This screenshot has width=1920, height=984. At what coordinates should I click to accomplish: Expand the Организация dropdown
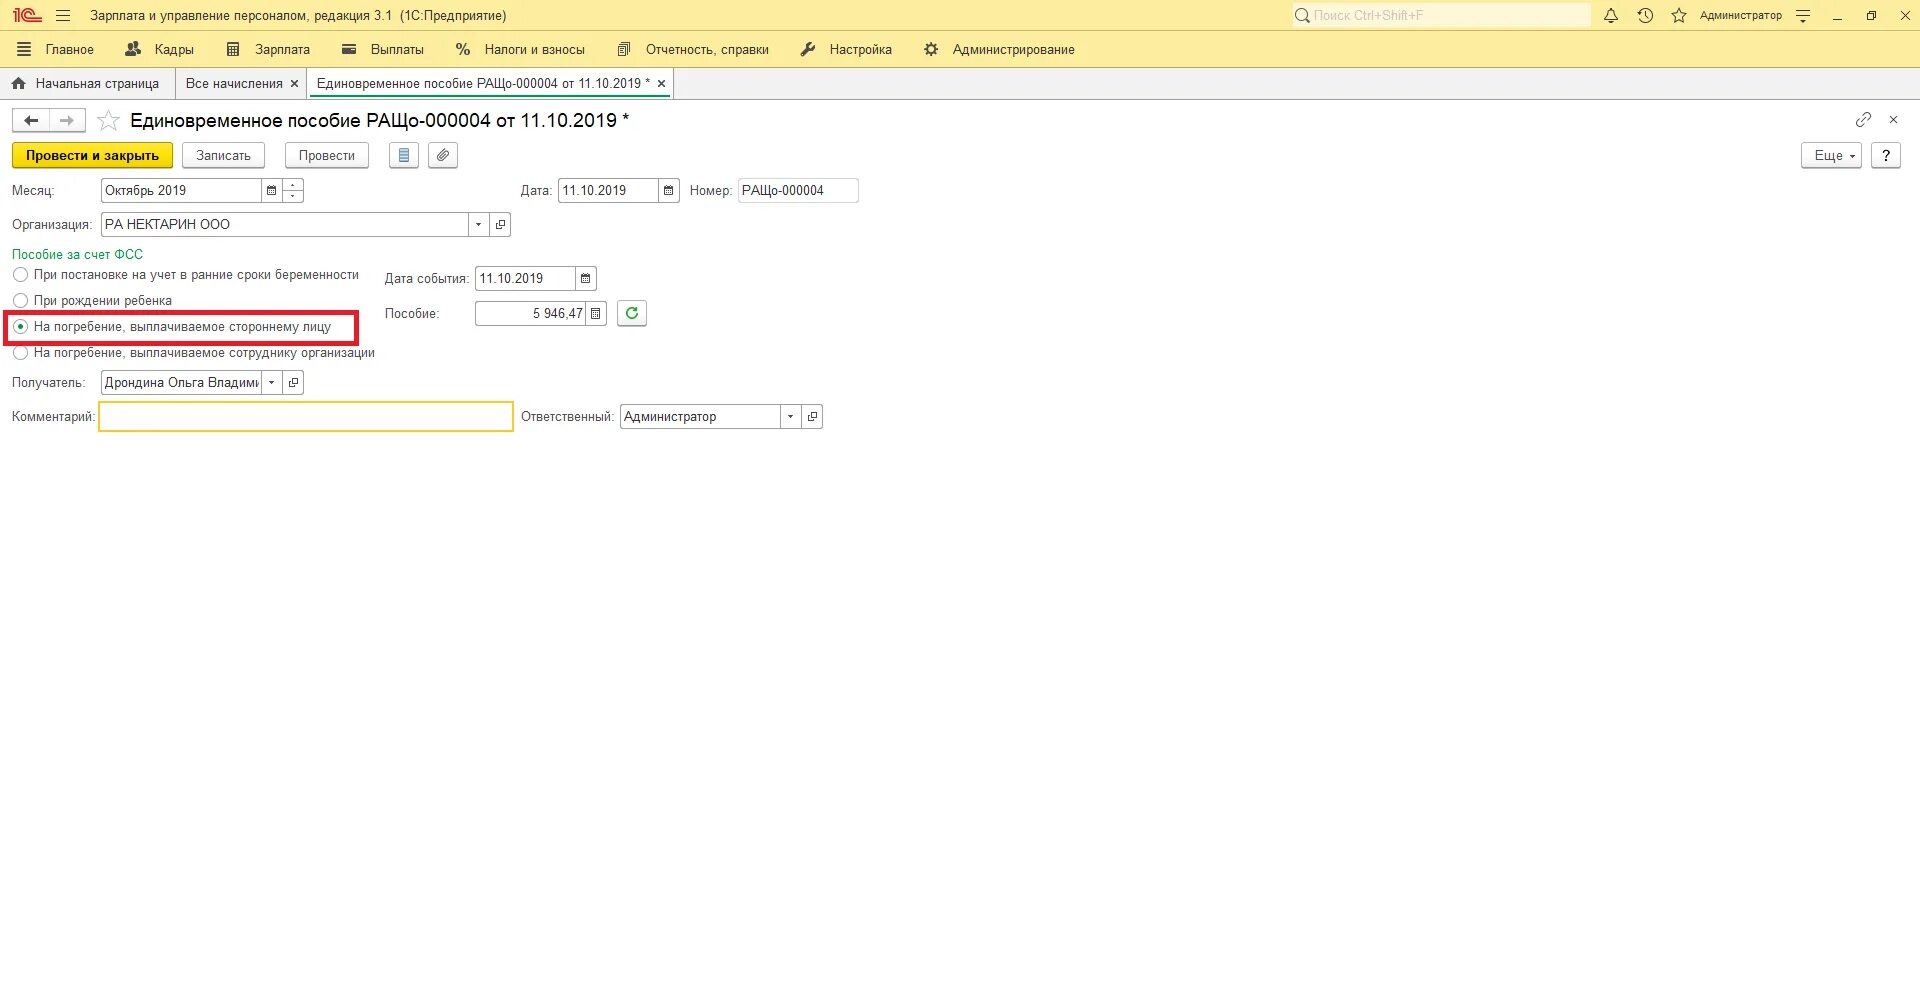coord(479,224)
